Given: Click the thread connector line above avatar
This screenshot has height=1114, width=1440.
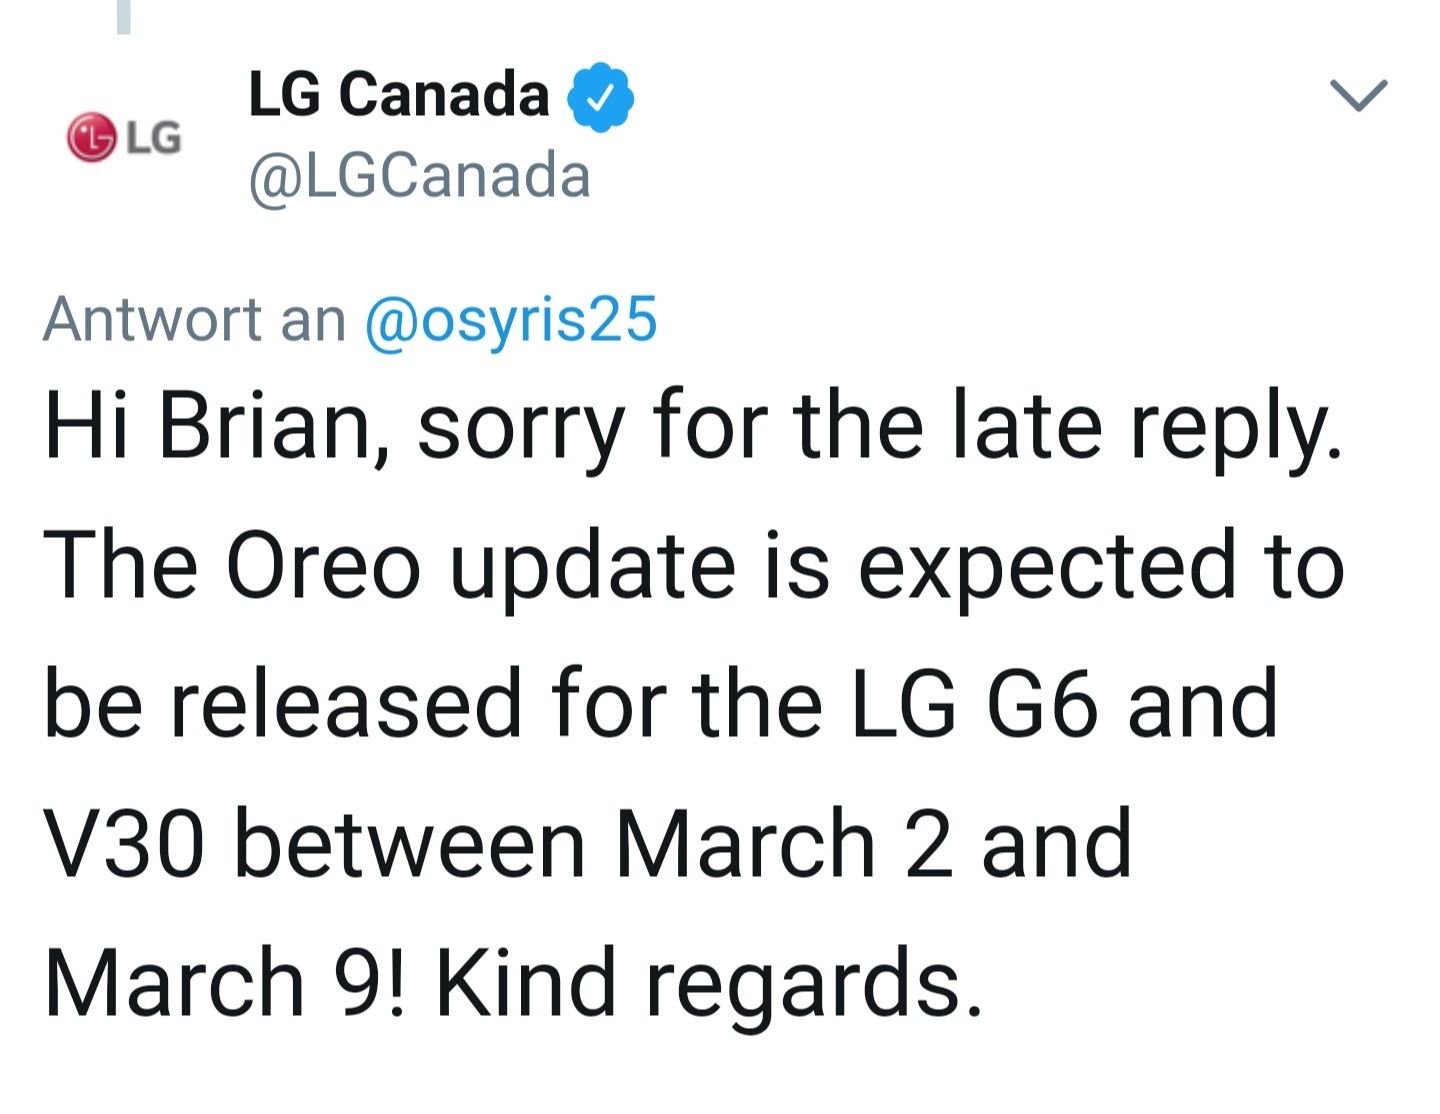Looking at the screenshot, I should [124, 17].
